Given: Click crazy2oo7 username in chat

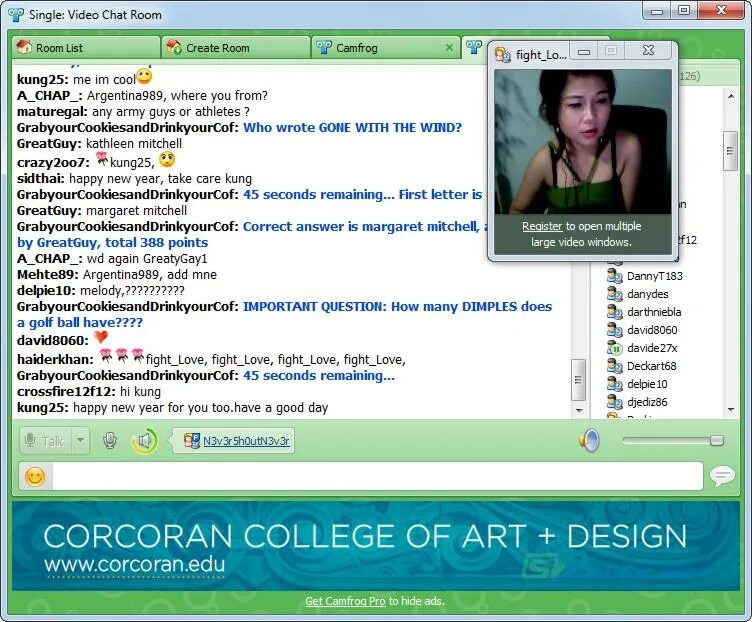Looking at the screenshot, I should click(x=53, y=163).
